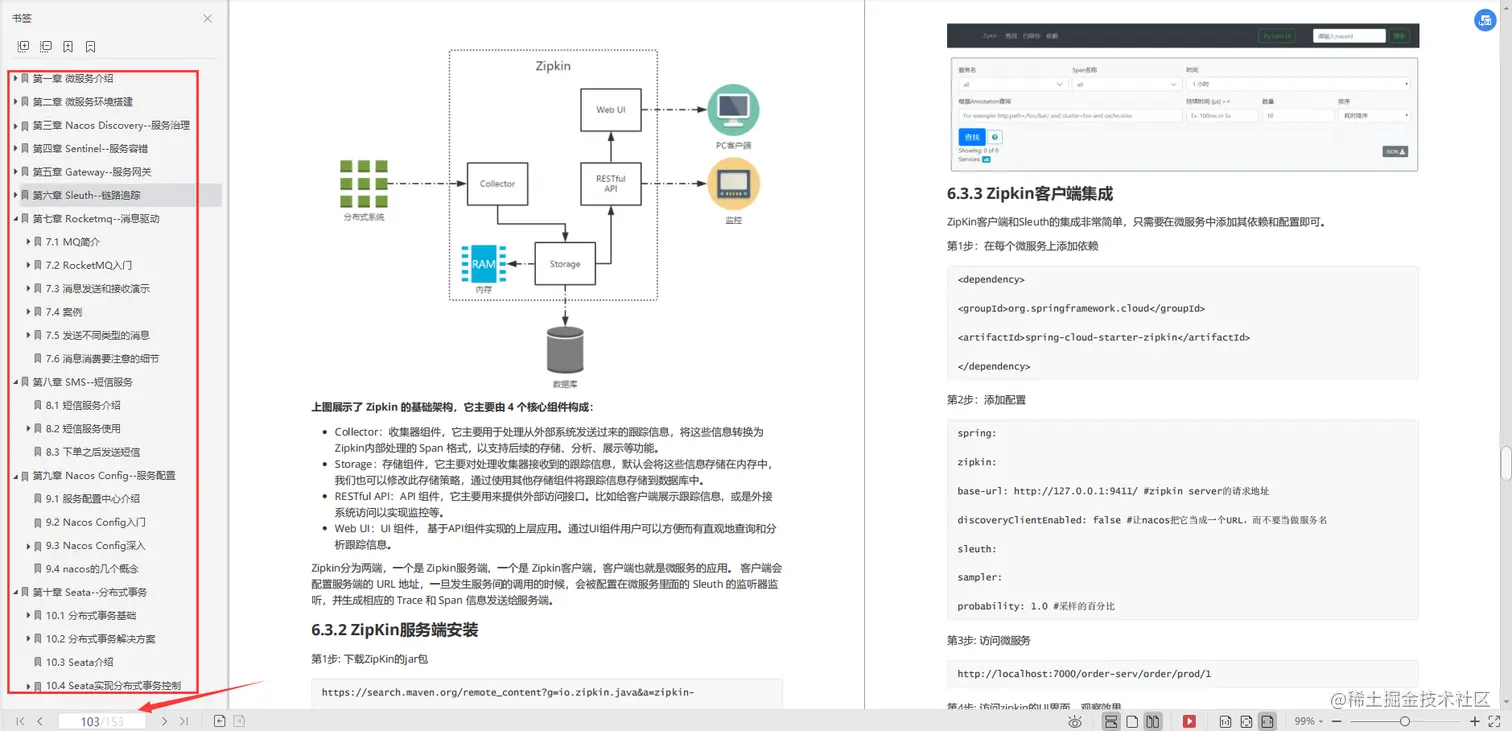Click heading 6.3.3 Zipkin客户端集成
1512x731 pixels.
tap(1030, 193)
